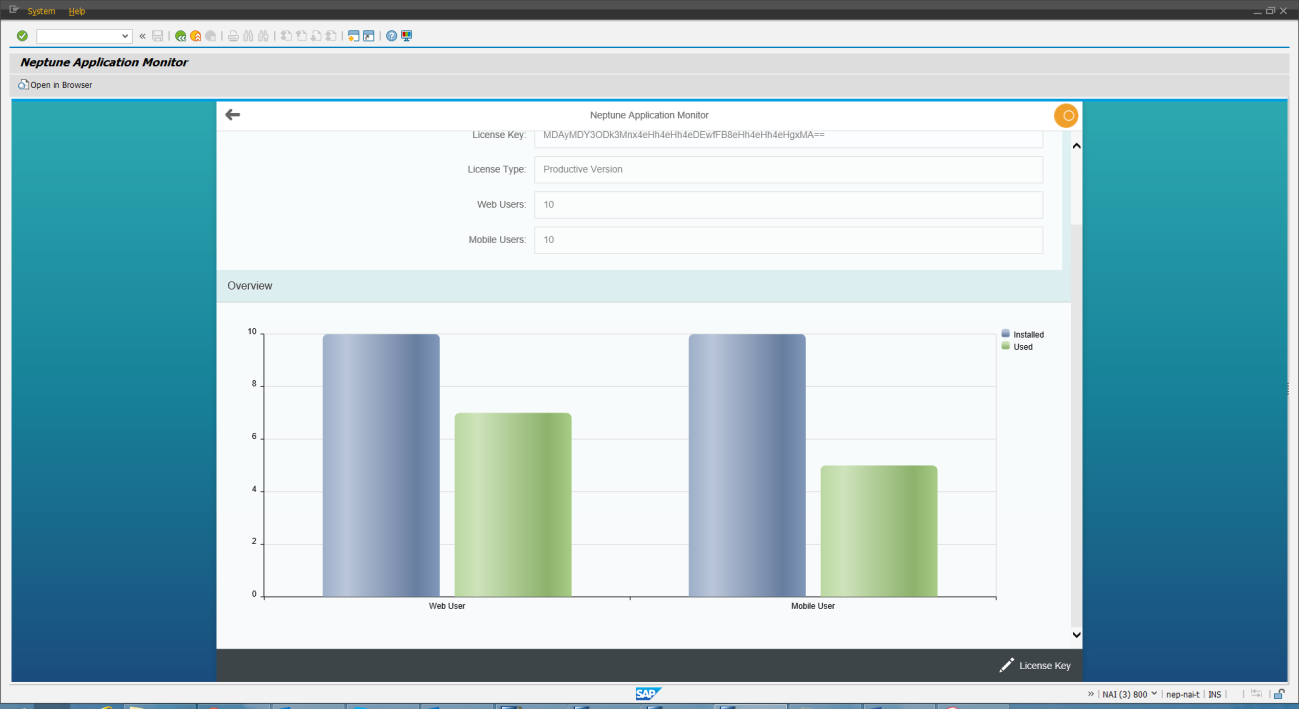This screenshot has height=709, width=1299.
Task: Click the orange circle button at top right
Action: pos(1066,115)
